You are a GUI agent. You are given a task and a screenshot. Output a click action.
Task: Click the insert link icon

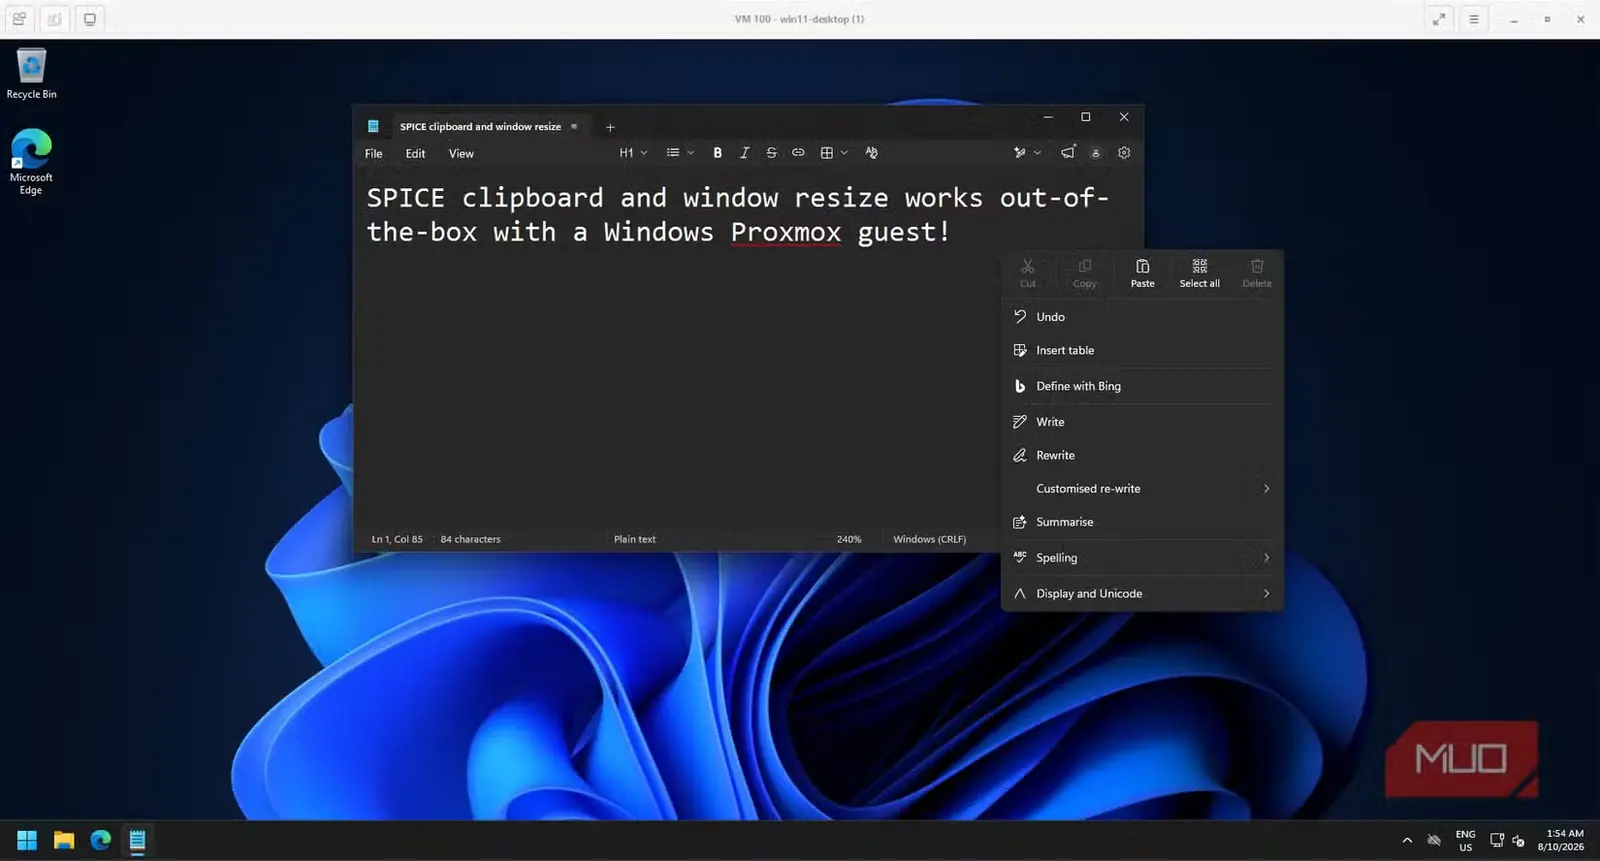pos(798,153)
